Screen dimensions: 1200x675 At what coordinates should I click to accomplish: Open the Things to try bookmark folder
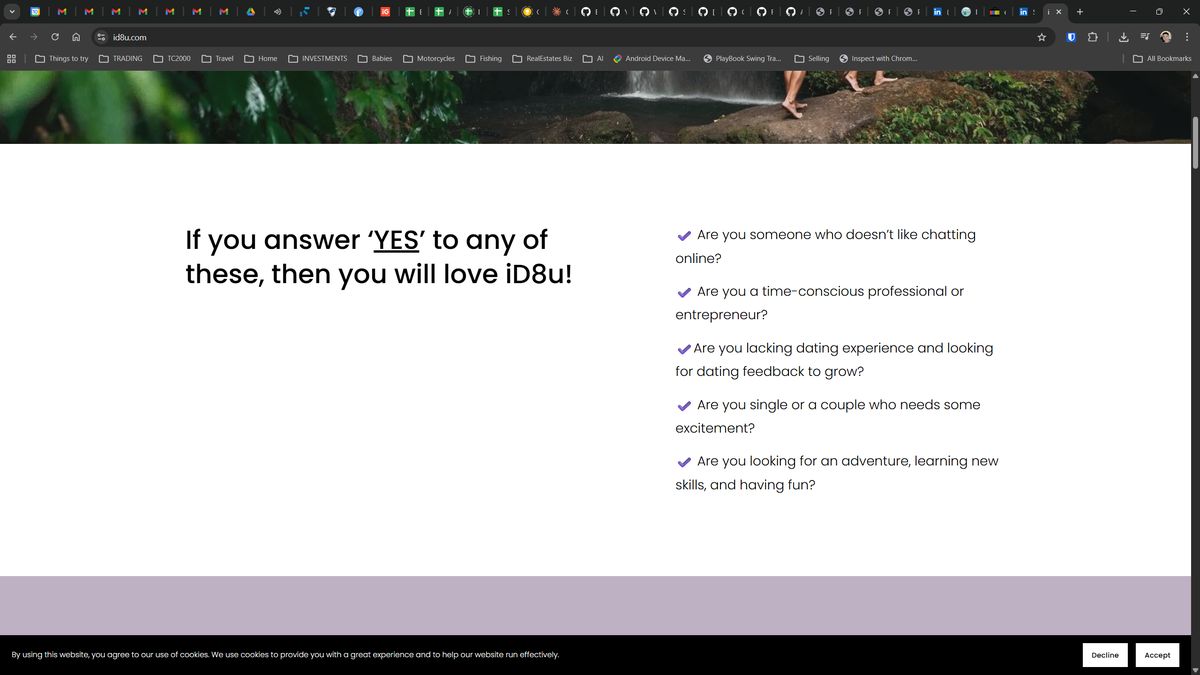[62, 59]
